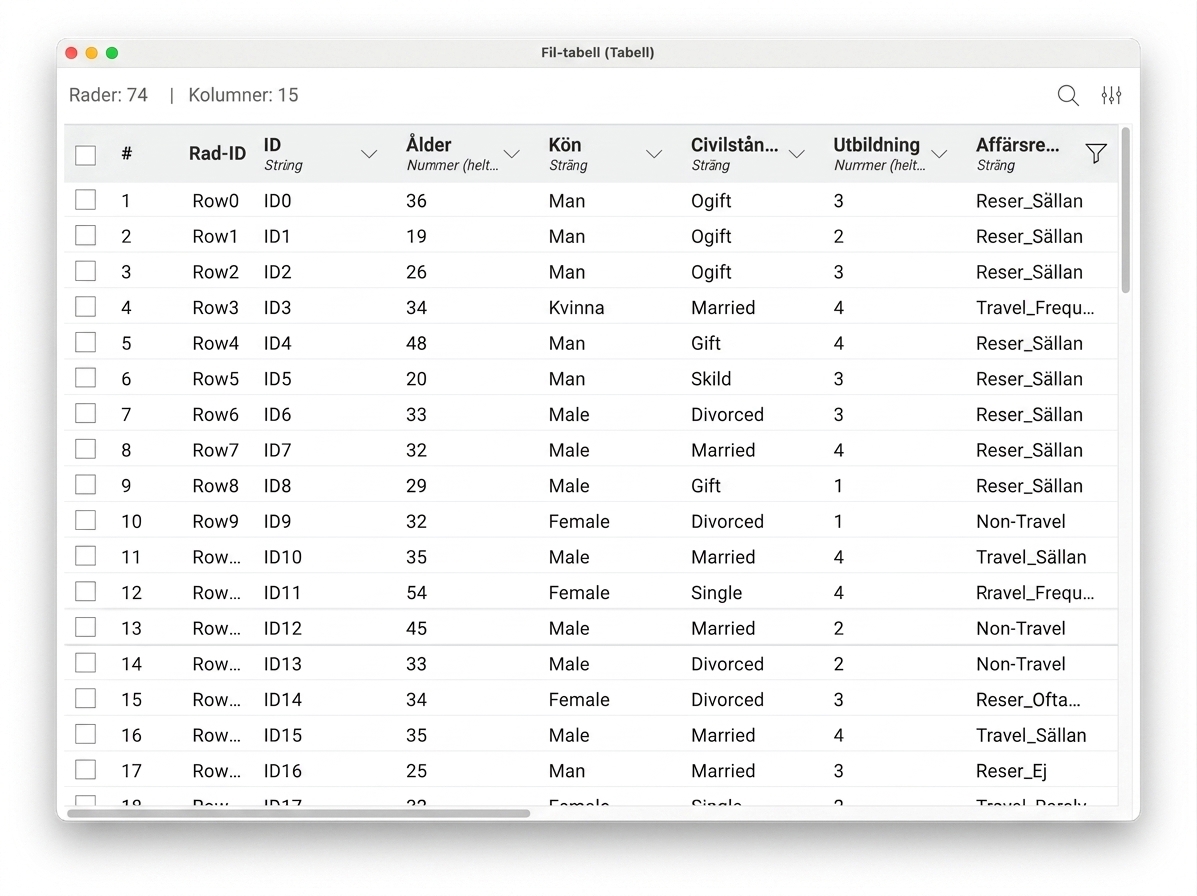Click the Ålder column header label
The image size is (1197, 896).
[x=428, y=144]
